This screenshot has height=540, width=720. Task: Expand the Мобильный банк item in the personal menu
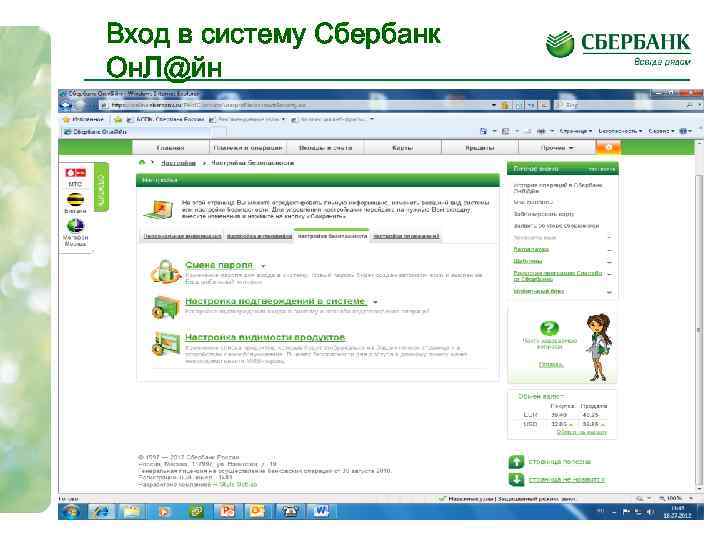[x=609, y=292]
